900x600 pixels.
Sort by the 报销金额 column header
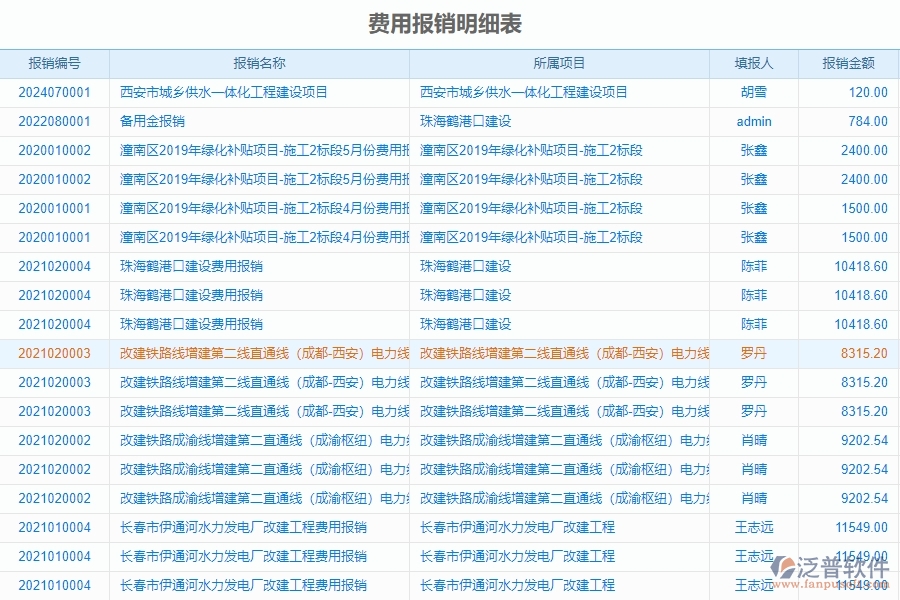click(847, 62)
